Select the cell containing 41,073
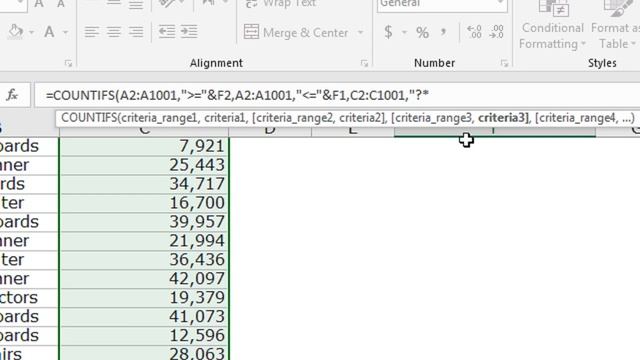The width and height of the screenshot is (640, 360). pyautogui.click(x=144, y=316)
